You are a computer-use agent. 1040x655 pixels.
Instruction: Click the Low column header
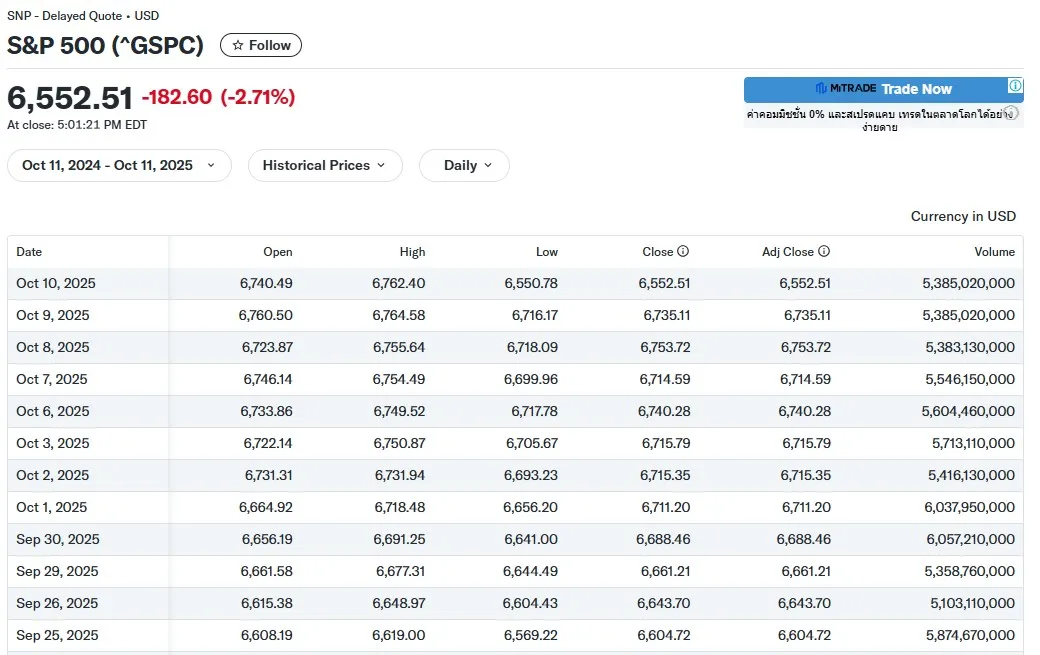[546, 252]
